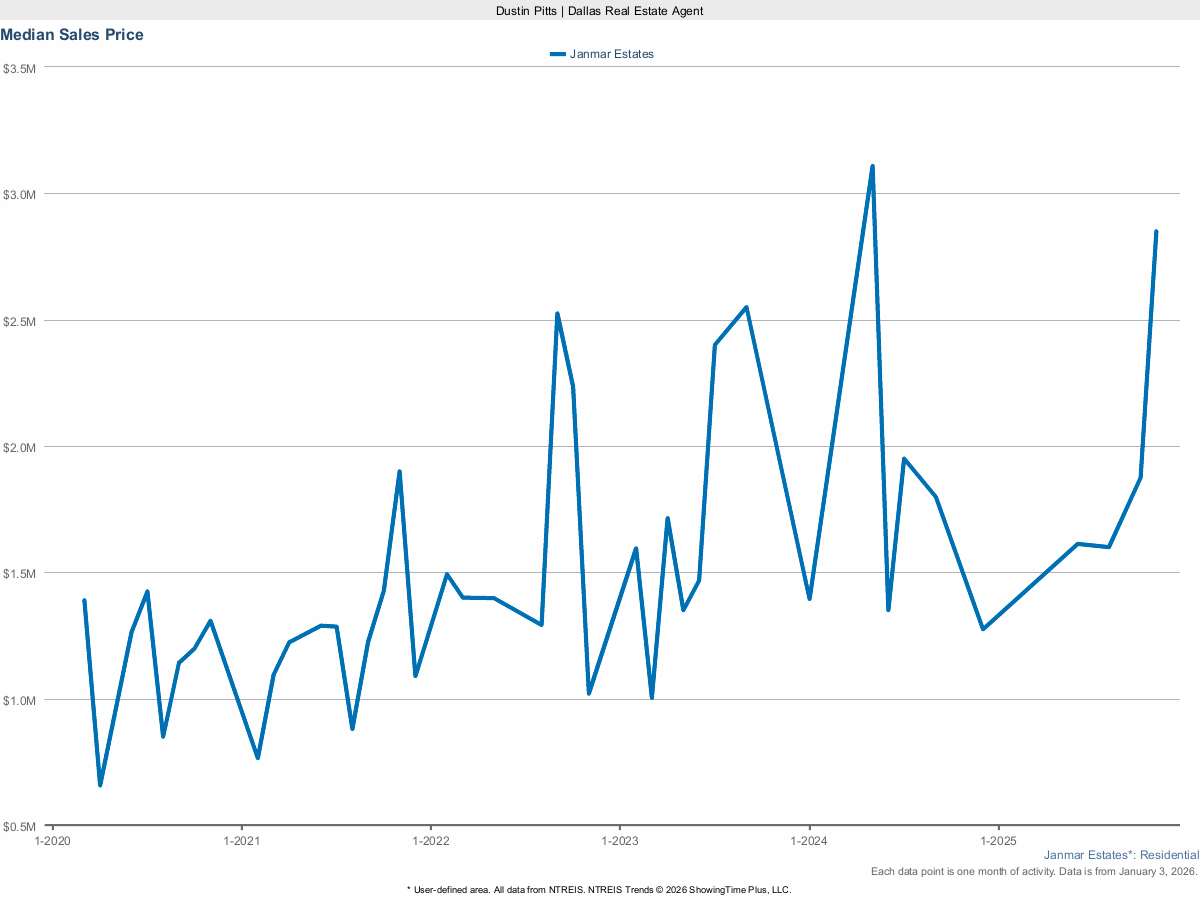1200x900 pixels.
Task: Click the final rising data point near 2.85M
Action: click(x=1156, y=232)
